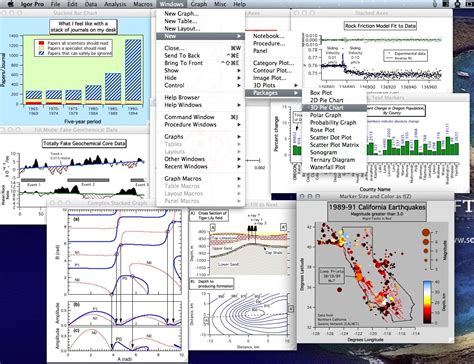Choose Procedure... in New submenu
The width and height of the screenshot is (474, 364).
click(273, 43)
